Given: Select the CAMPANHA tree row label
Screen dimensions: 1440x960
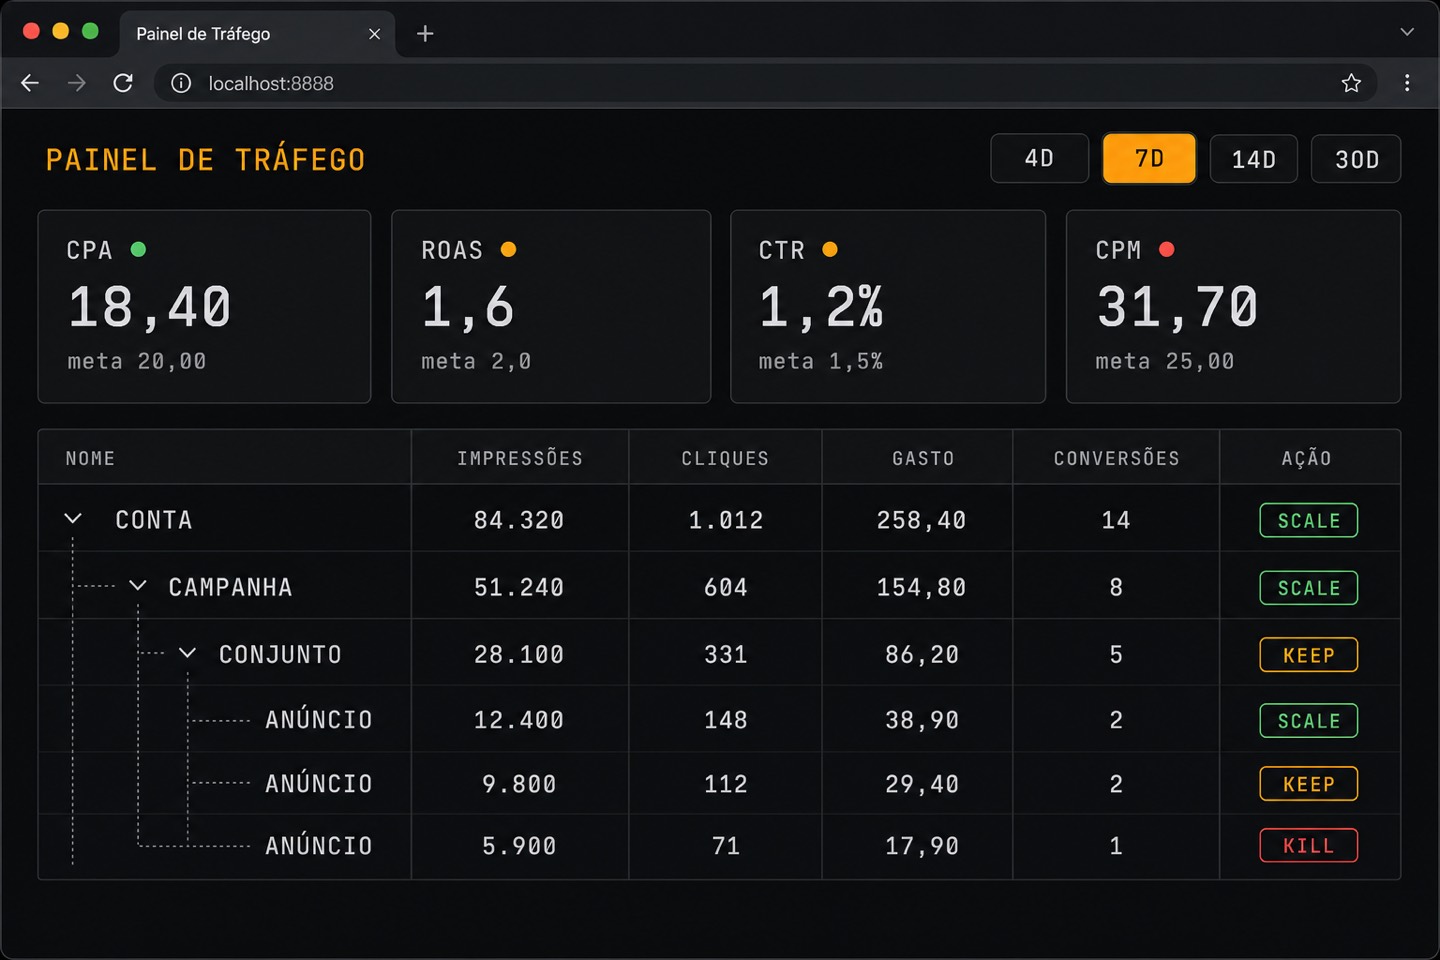Looking at the screenshot, I should (230, 587).
